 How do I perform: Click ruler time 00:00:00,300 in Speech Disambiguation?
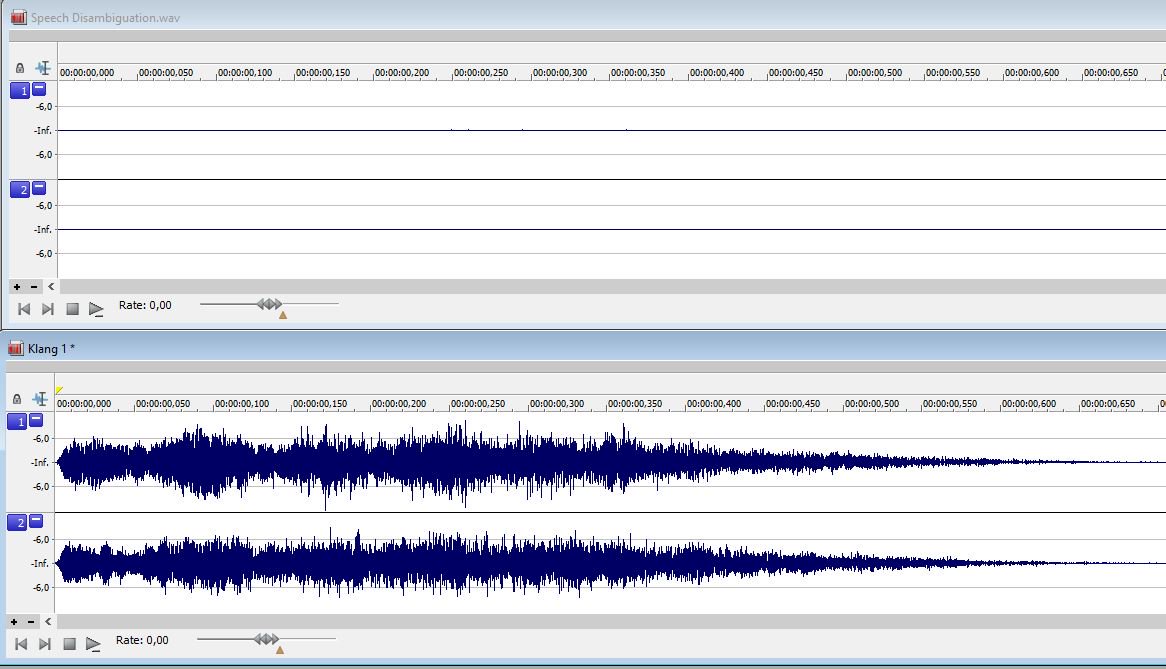point(560,73)
